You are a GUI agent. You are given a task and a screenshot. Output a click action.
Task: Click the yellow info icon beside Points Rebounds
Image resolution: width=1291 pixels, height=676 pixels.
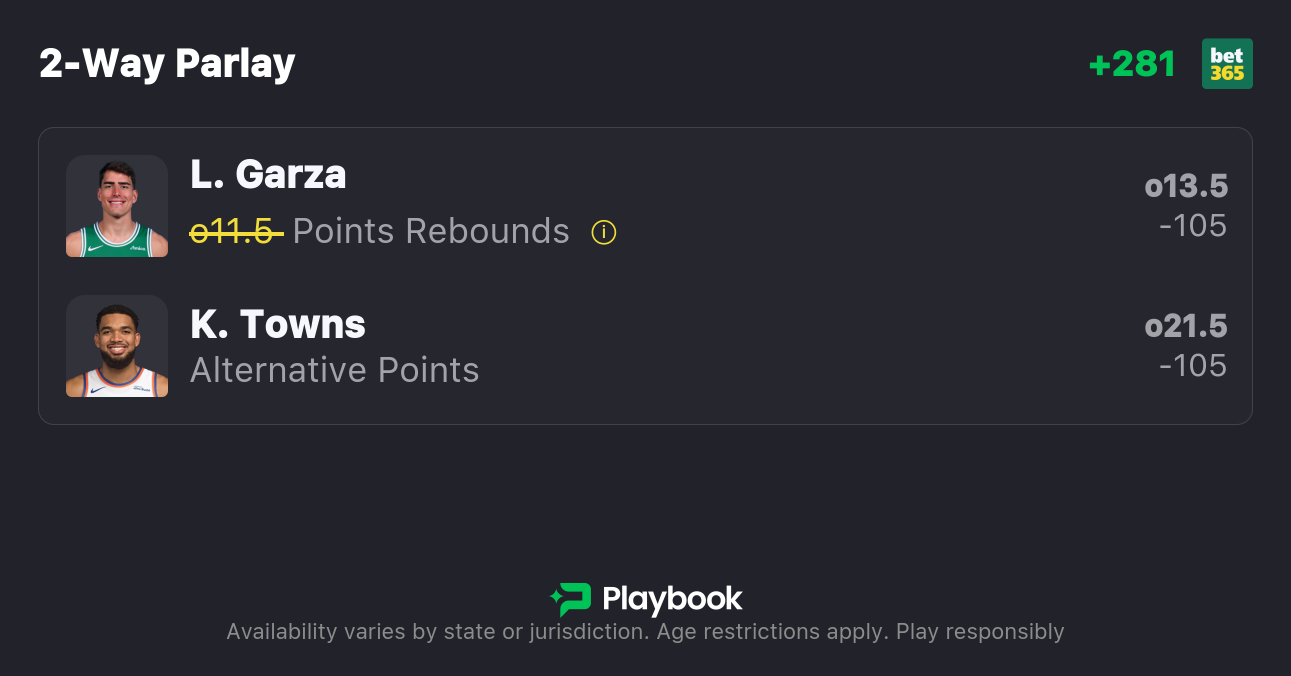pyautogui.click(x=604, y=232)
